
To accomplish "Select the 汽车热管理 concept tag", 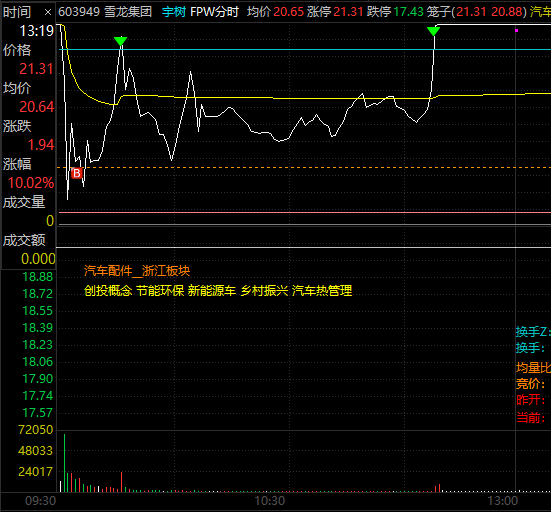I will click(x=322, y=291).
